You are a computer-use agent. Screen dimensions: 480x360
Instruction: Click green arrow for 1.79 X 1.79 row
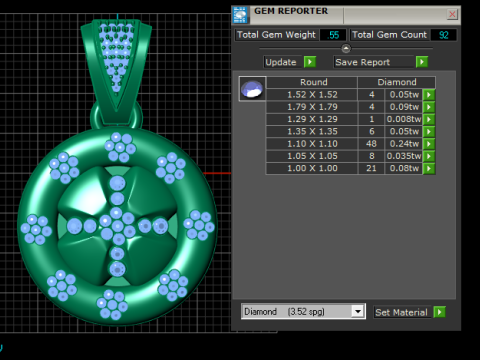click(x=429, y=107)
